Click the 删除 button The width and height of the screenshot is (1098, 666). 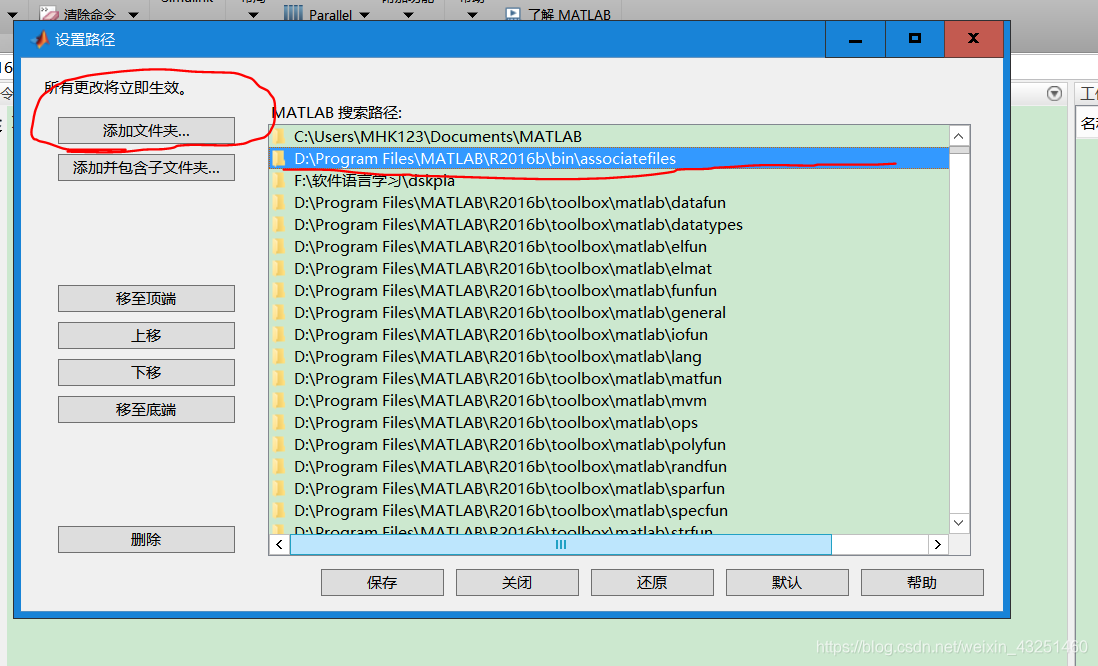(146, 539)
